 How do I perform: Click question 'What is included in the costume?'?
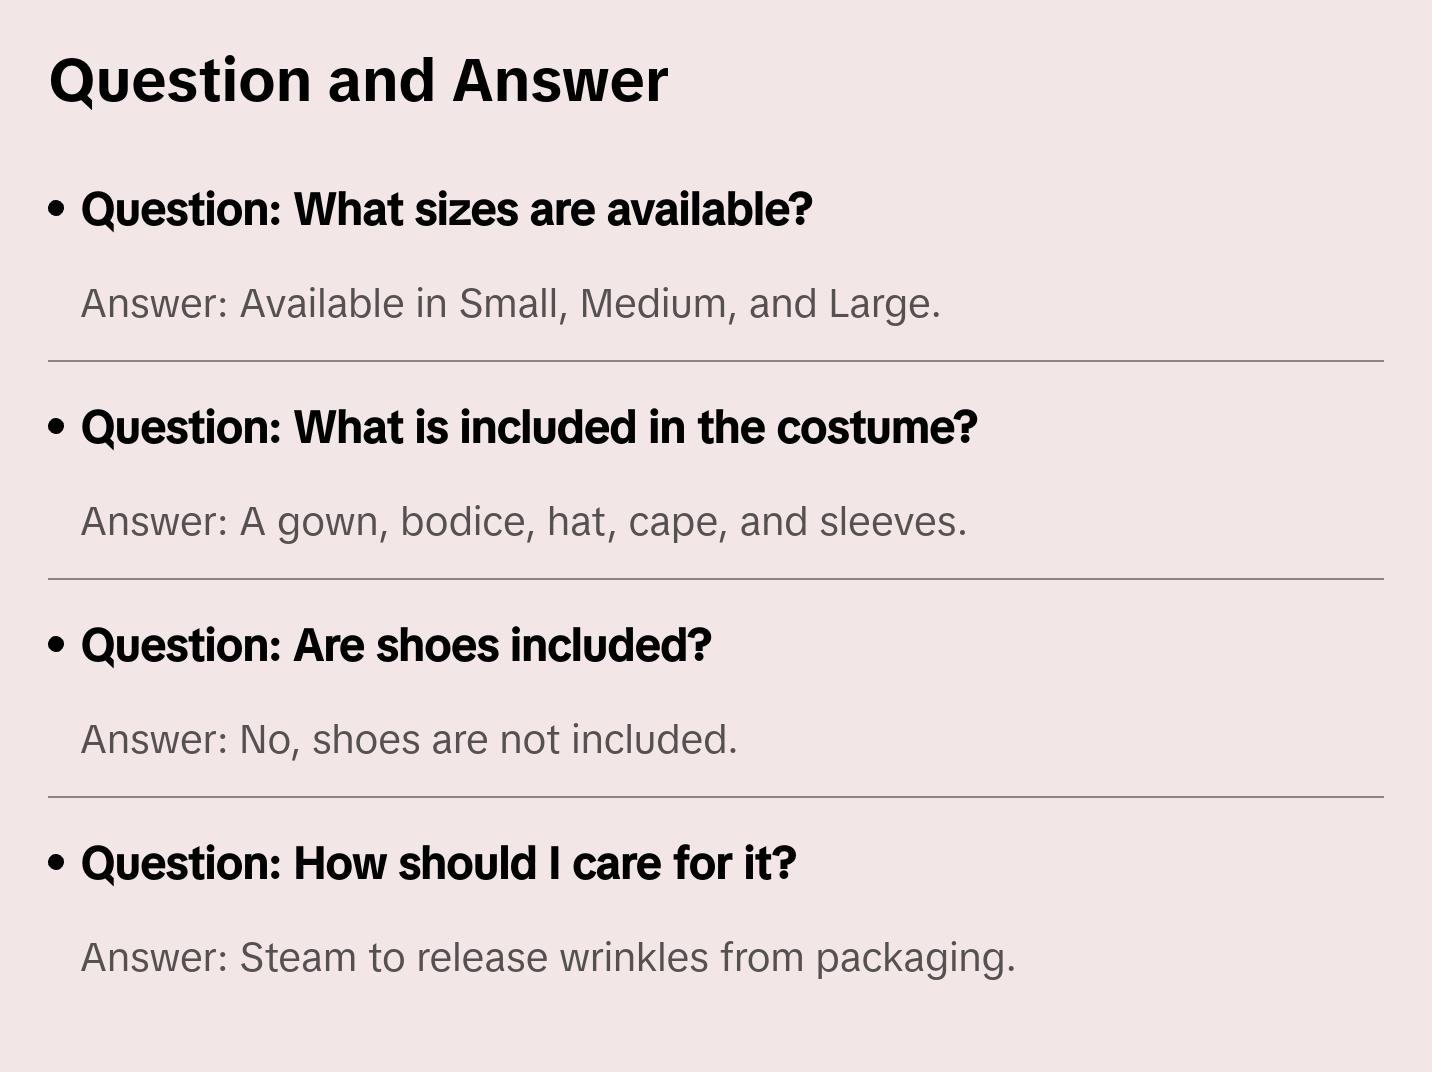coord(529,428)
